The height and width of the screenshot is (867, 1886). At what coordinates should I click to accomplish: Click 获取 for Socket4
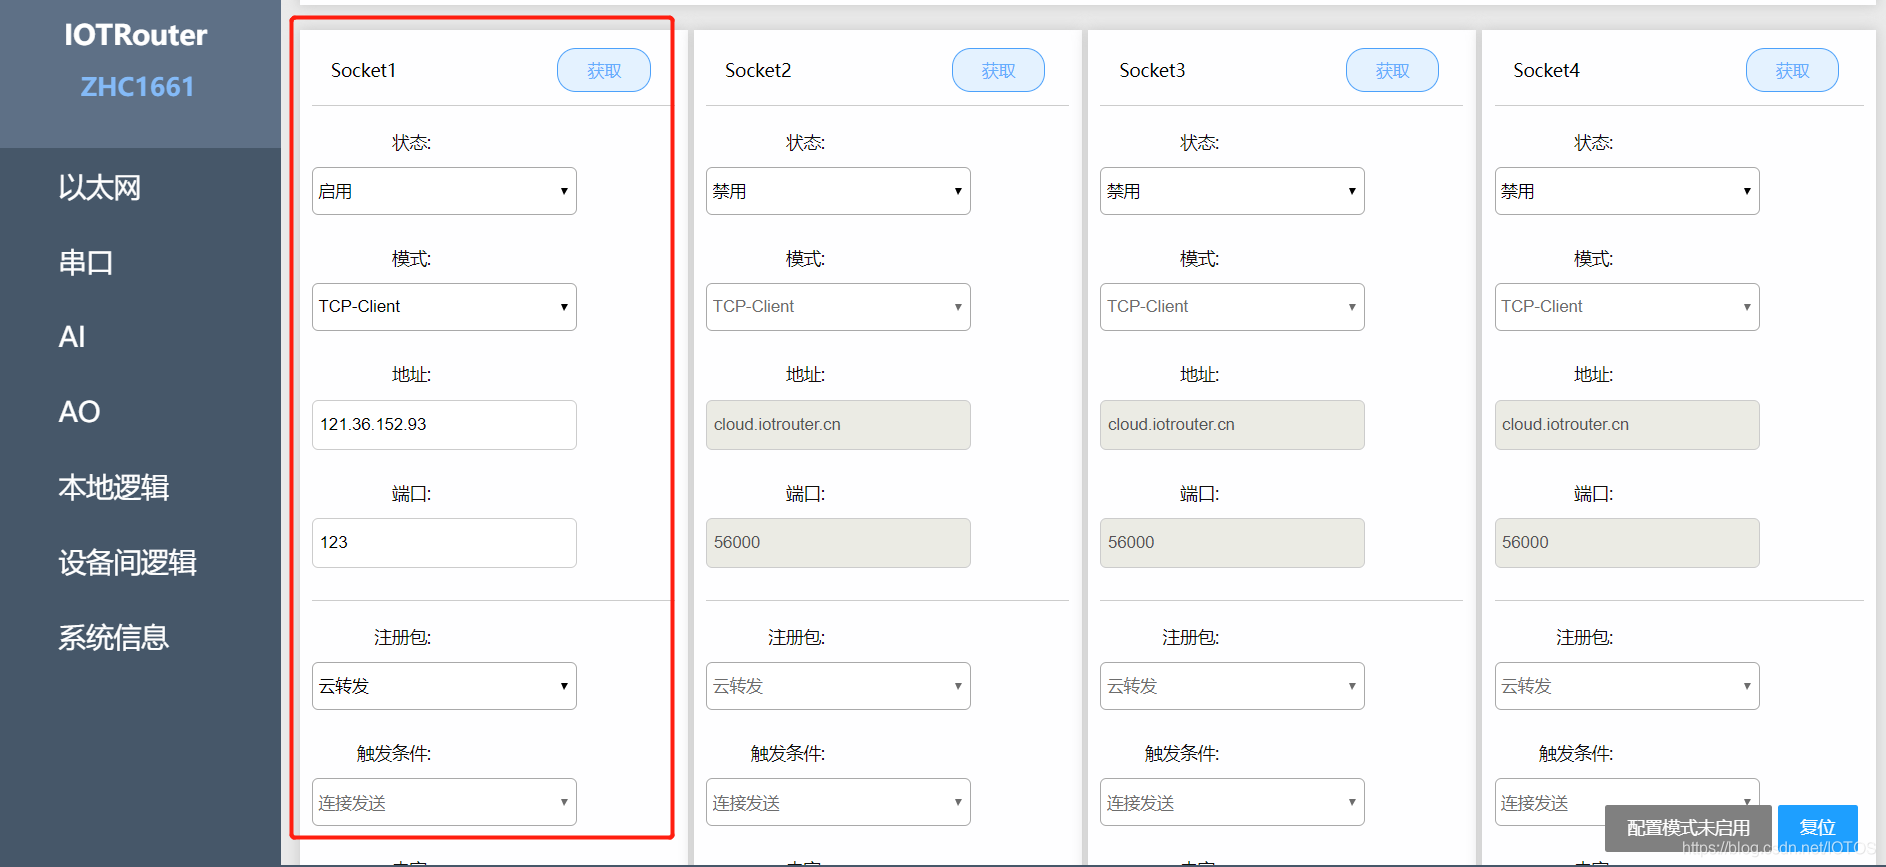click(1791, 69)
